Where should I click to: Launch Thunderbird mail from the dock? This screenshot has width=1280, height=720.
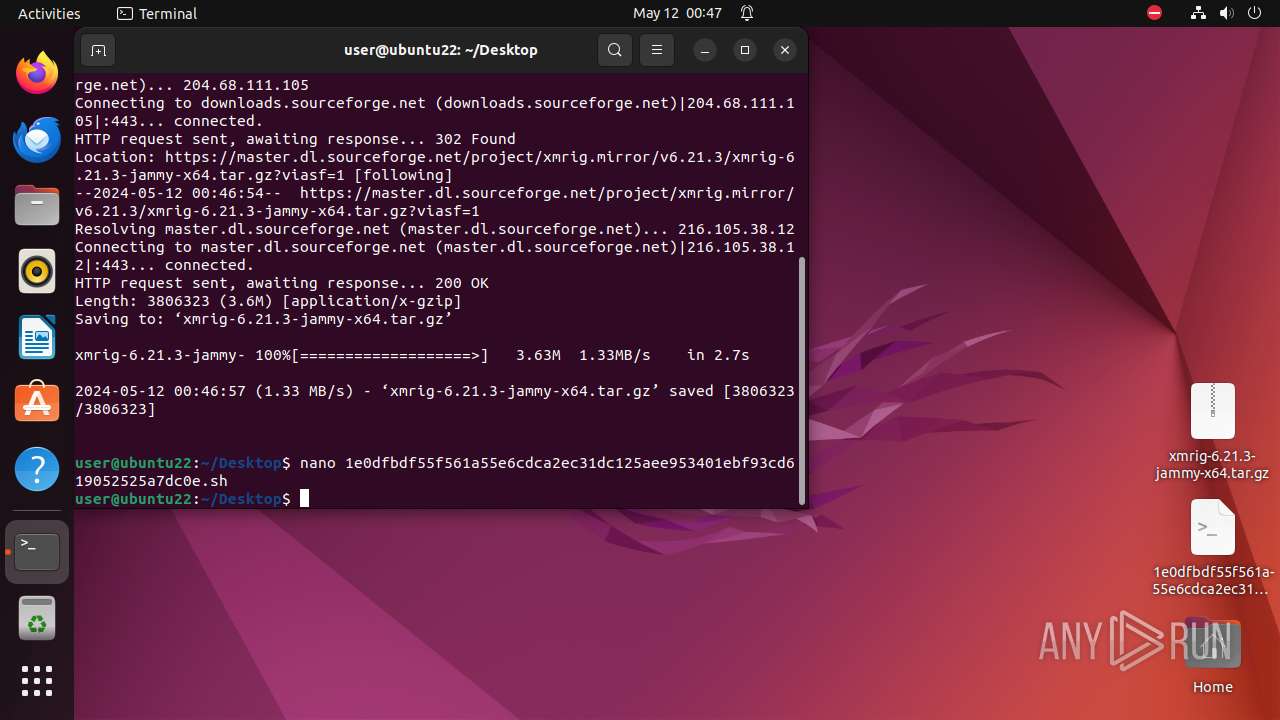click(x=37, y=139)
